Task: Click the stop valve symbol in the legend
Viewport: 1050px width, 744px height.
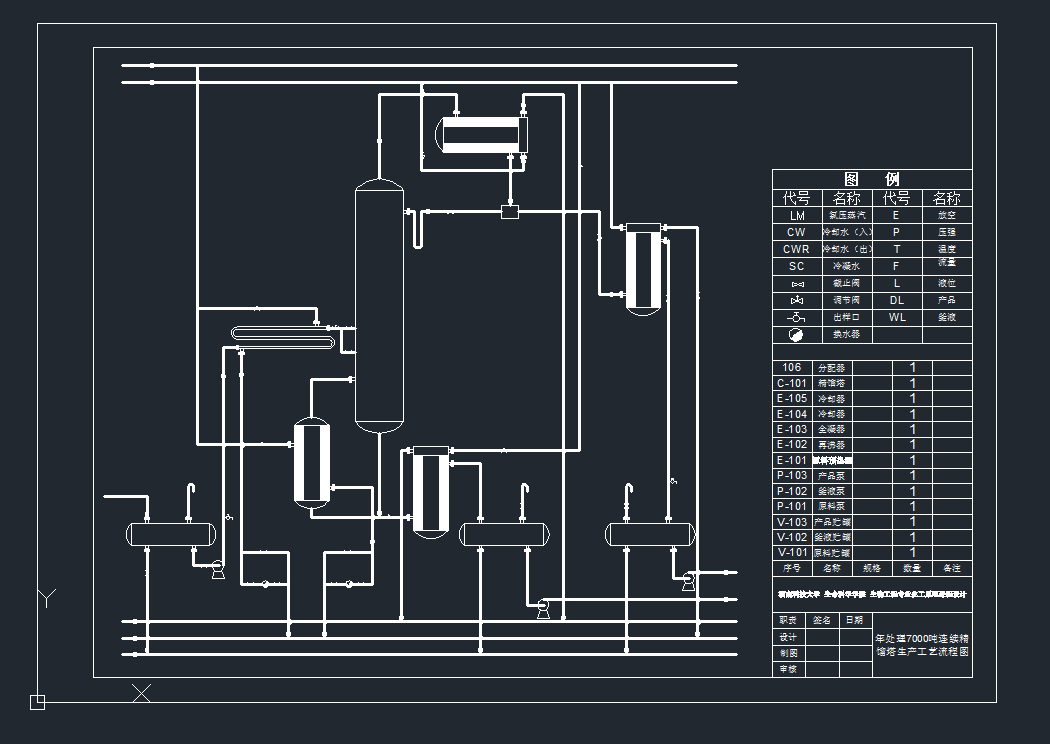Action: pos(796,284)
